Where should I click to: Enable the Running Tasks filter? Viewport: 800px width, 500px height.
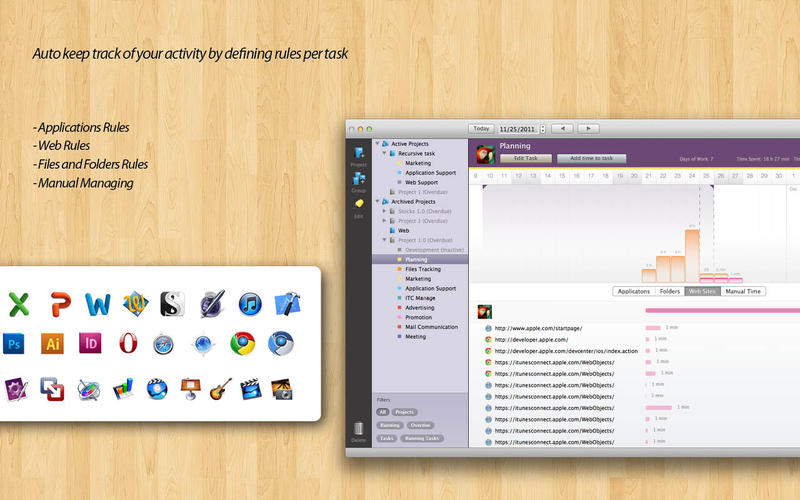[x=421, y=438]
